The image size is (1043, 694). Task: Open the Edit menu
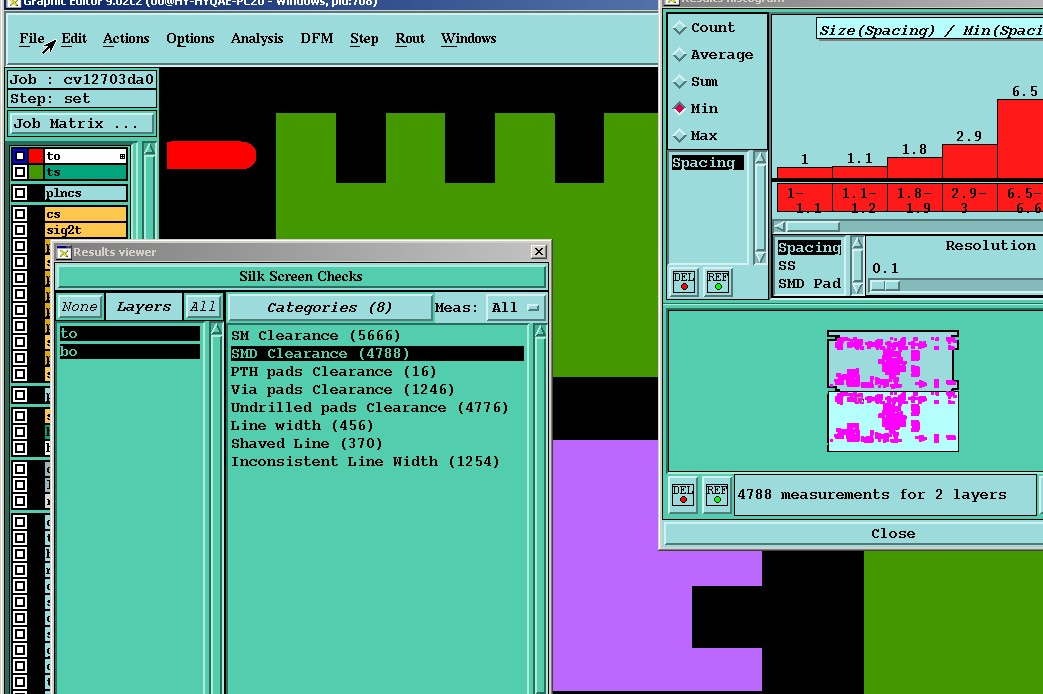click(74, 39)
